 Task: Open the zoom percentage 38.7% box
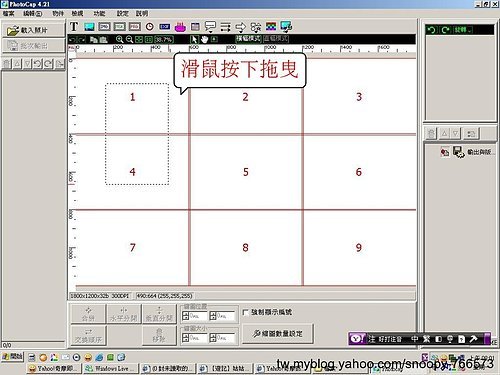click(x=164, y=39)
